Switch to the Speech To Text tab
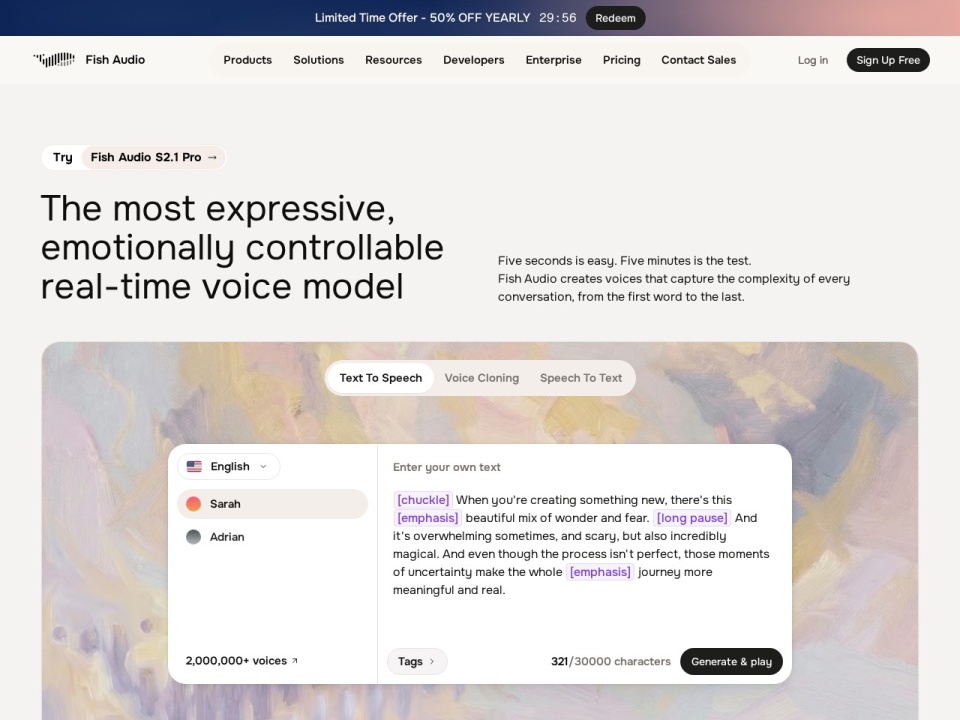 (x=581, y=378)
